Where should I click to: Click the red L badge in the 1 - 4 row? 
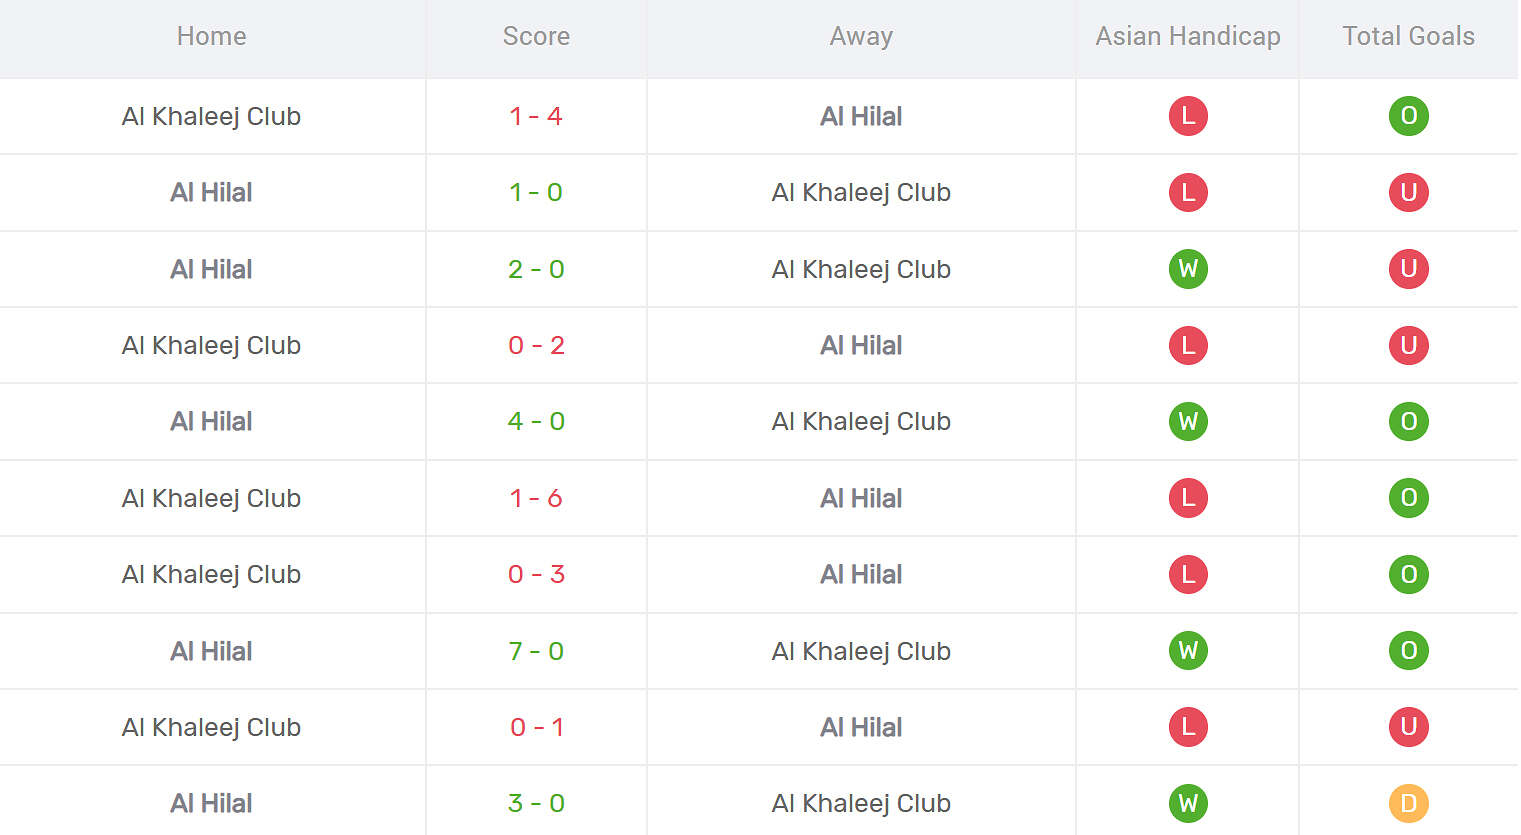coord(1188,116)
